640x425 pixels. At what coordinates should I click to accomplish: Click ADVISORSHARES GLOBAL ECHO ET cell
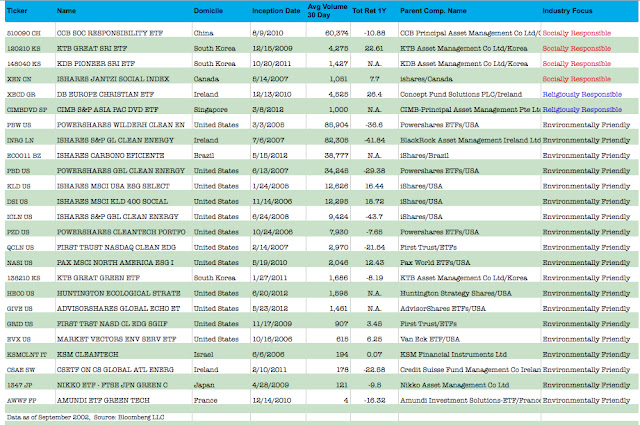(118, 309)
